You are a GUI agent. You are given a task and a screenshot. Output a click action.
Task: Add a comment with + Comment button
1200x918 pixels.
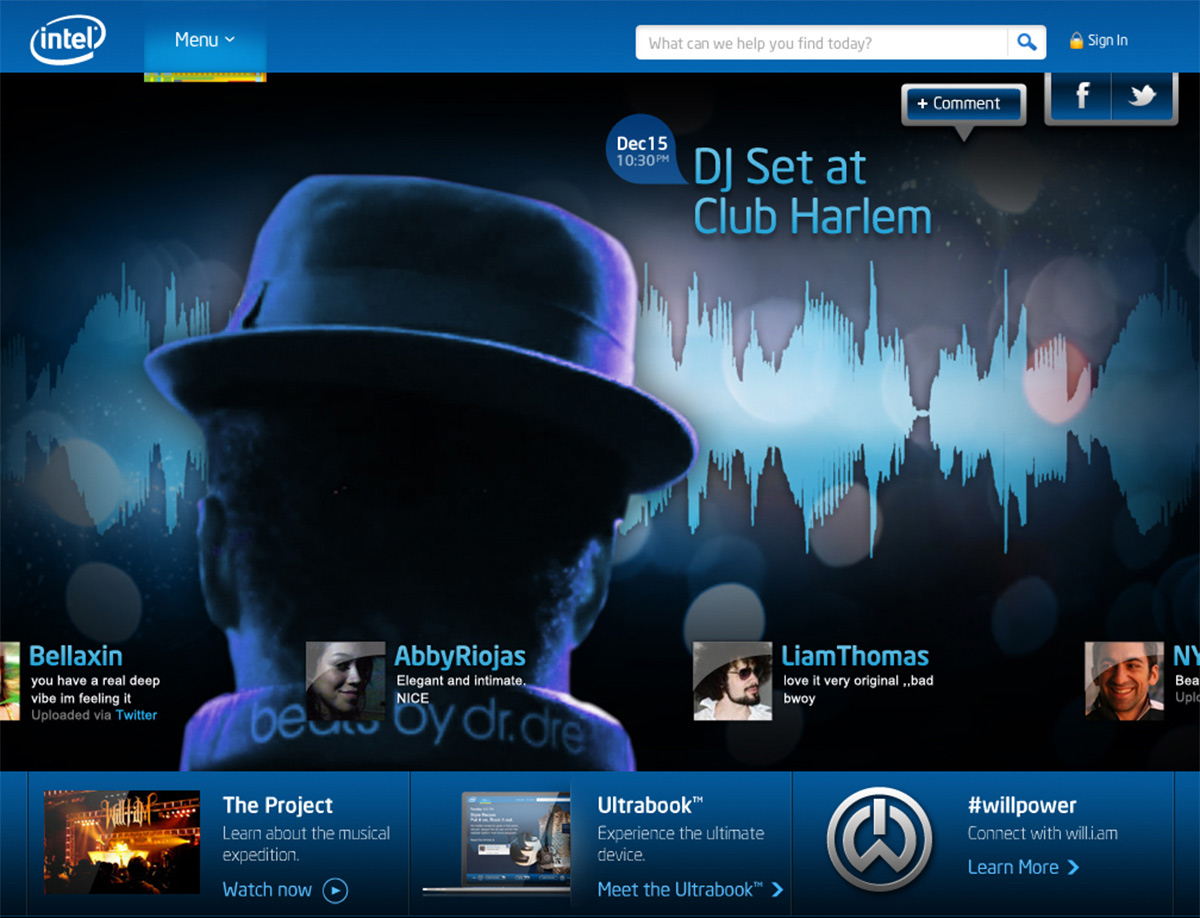point(964,103)
